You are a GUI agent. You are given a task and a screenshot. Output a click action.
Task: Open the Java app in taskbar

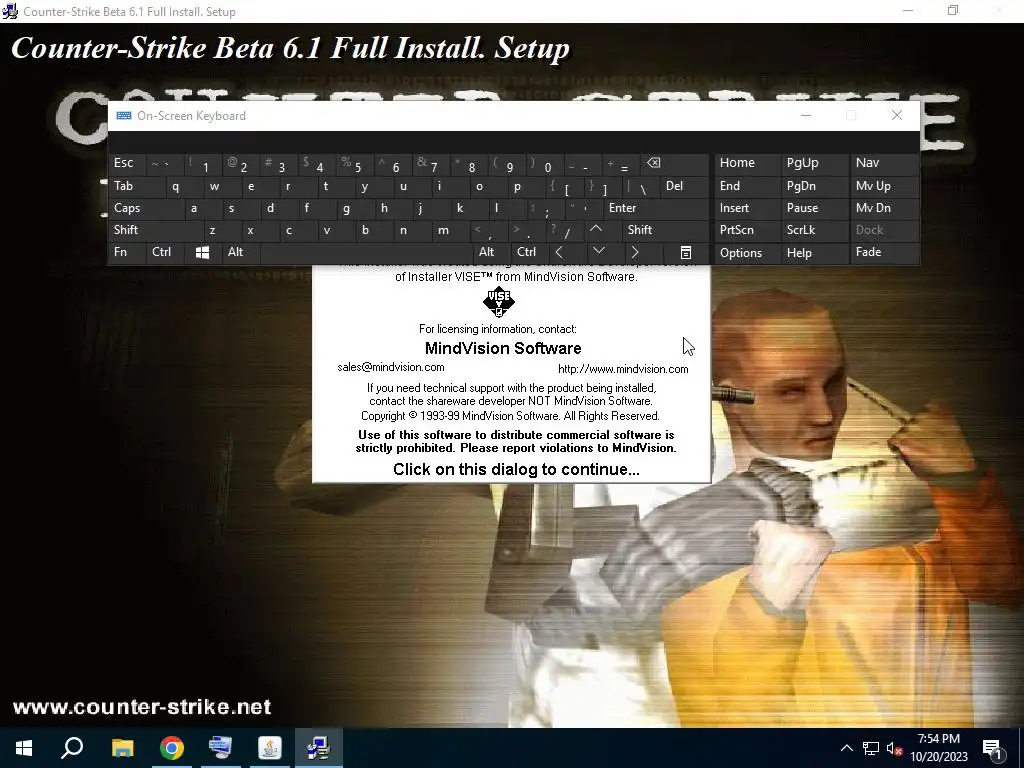tap(270, 748)
